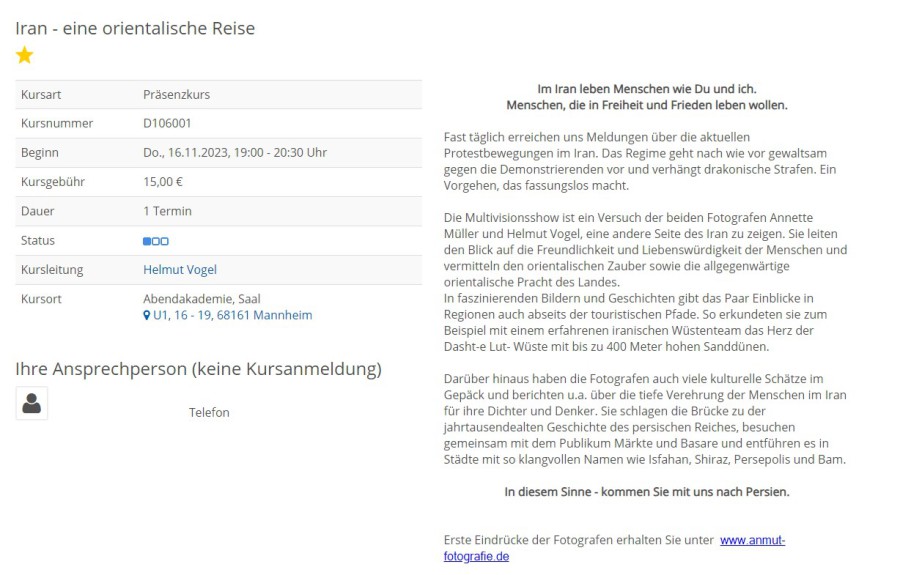Click bold line 'In diesem Sinne' closing sentence
900x575 pixels.
(x=646, y=491)
